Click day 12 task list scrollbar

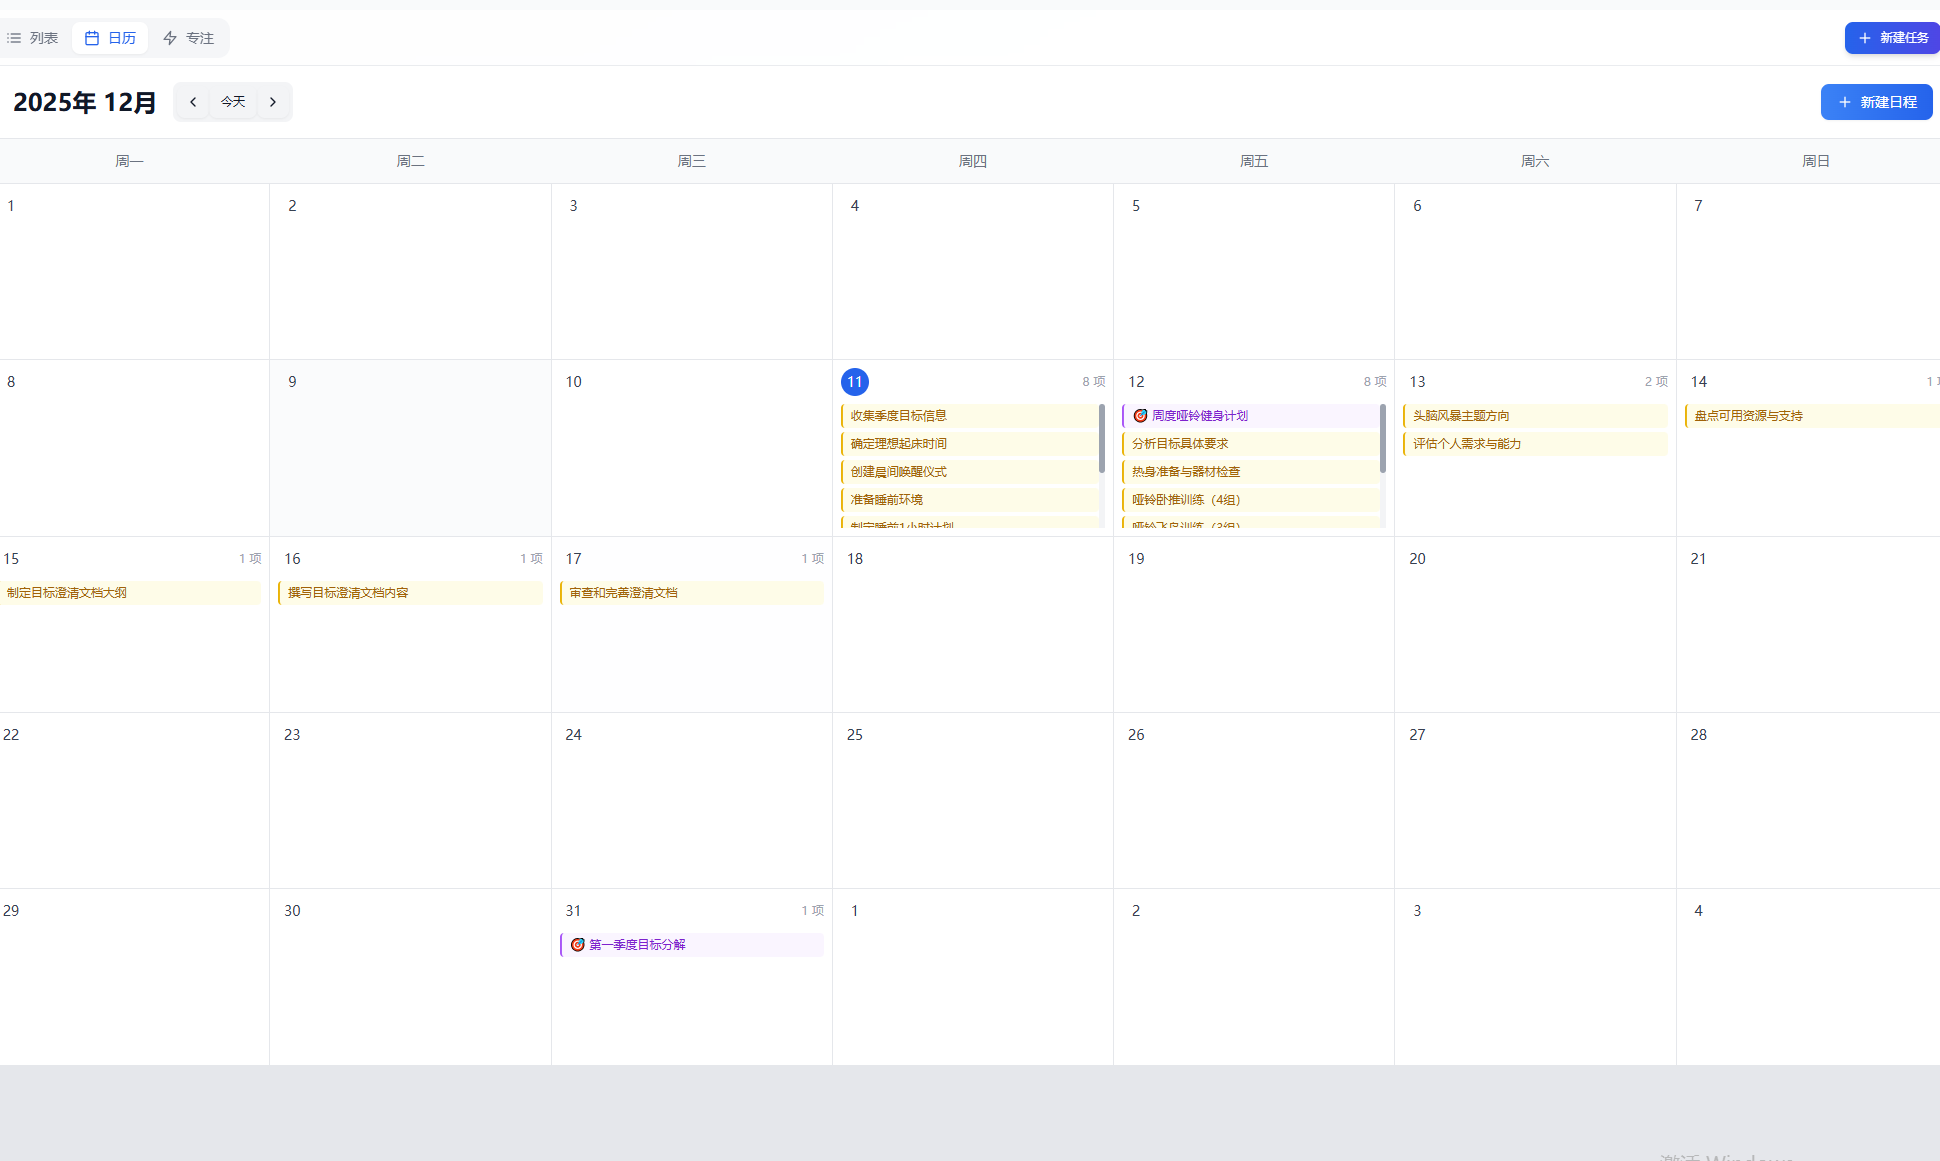point(1383,440)
